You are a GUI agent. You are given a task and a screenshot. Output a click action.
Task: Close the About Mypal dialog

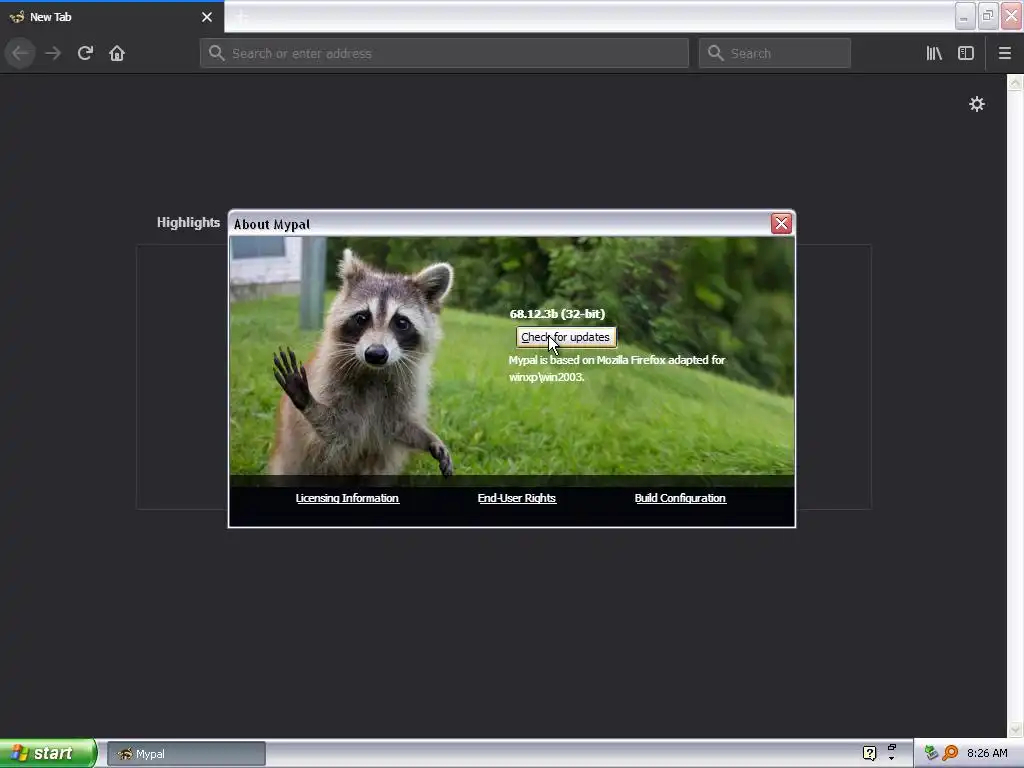pos(781,223)
